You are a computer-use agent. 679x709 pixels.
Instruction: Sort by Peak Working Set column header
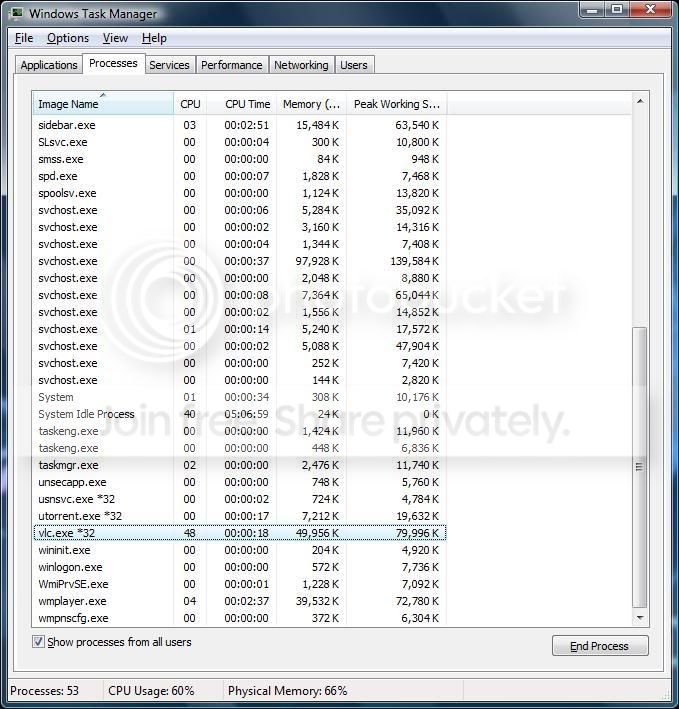pyautogui.click(x=396, y=104)
